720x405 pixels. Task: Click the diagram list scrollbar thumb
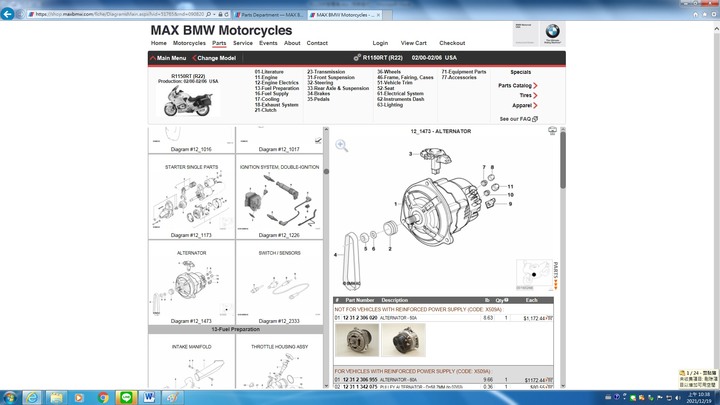pyautogui.click(x=326, y=171)
